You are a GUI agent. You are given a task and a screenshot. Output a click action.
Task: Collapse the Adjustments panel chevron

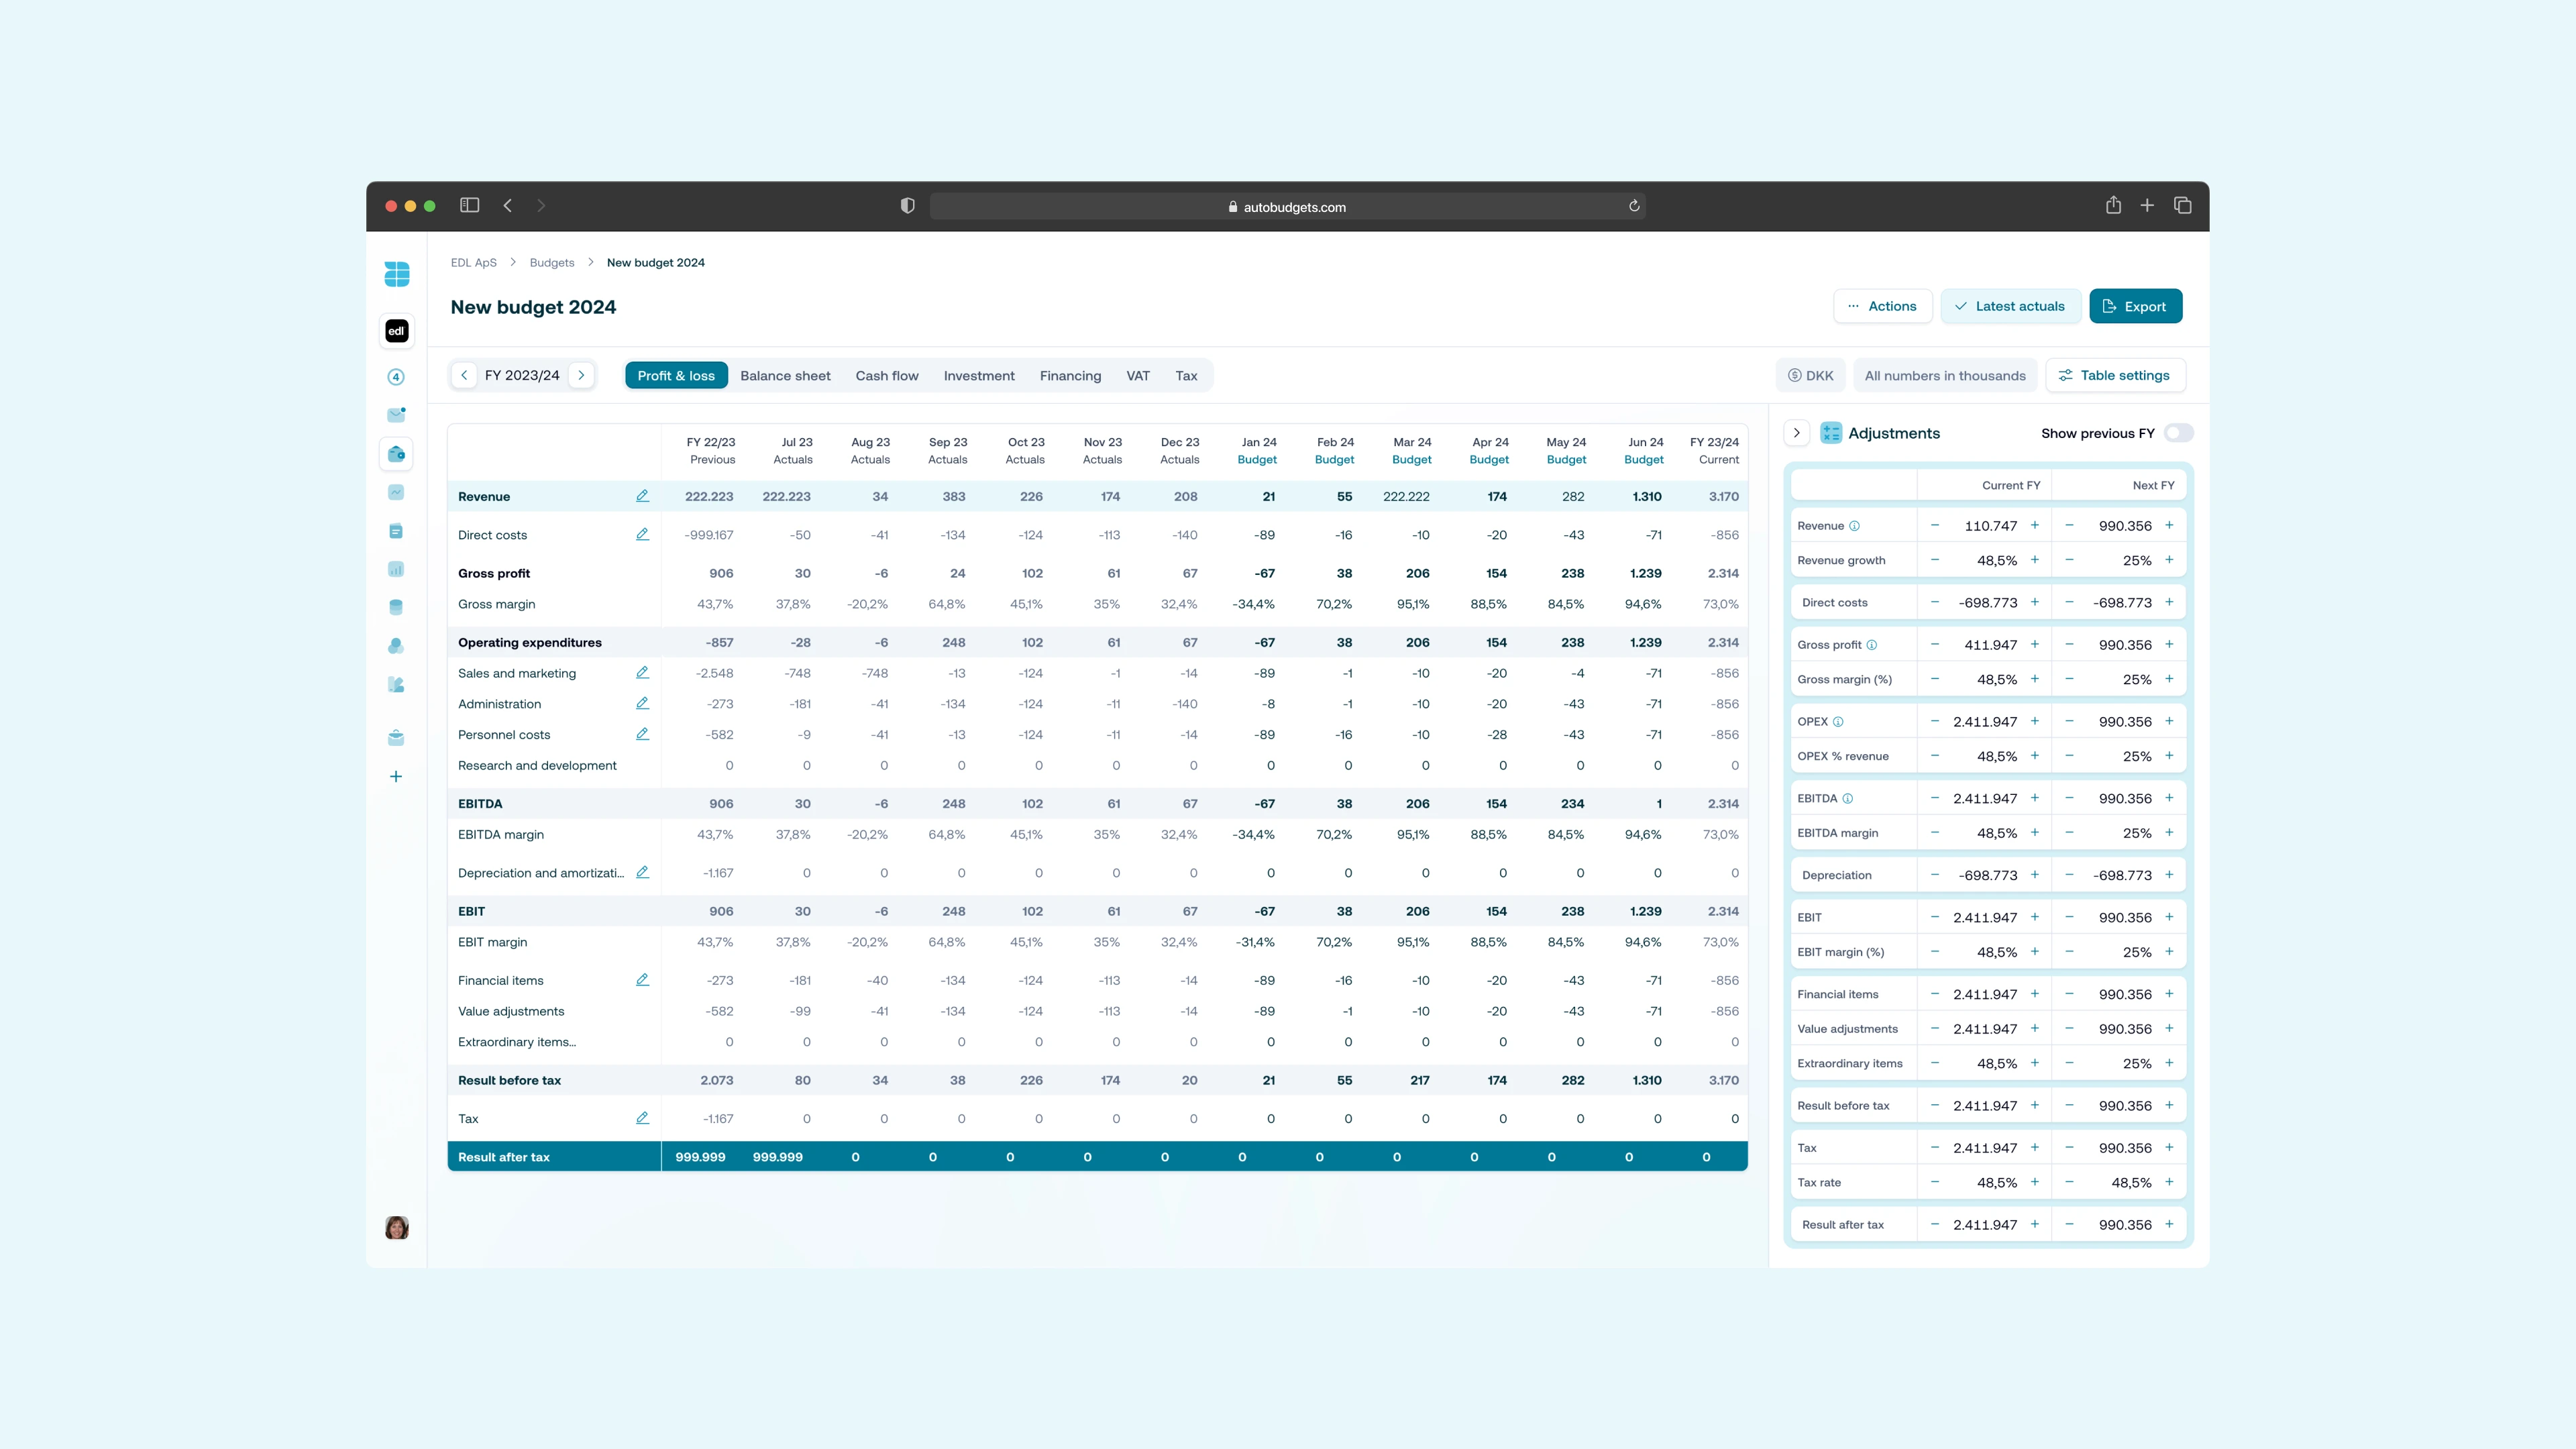click(1796, 433)
